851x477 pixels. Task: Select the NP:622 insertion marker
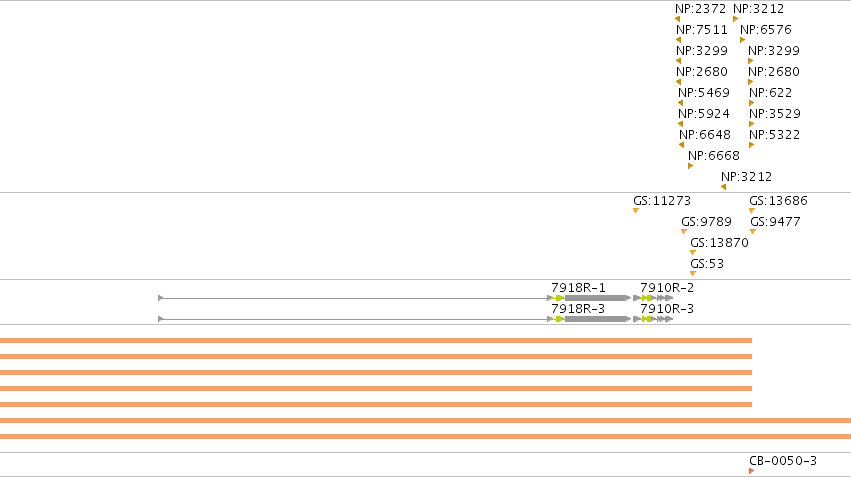(x=752, y=103)
